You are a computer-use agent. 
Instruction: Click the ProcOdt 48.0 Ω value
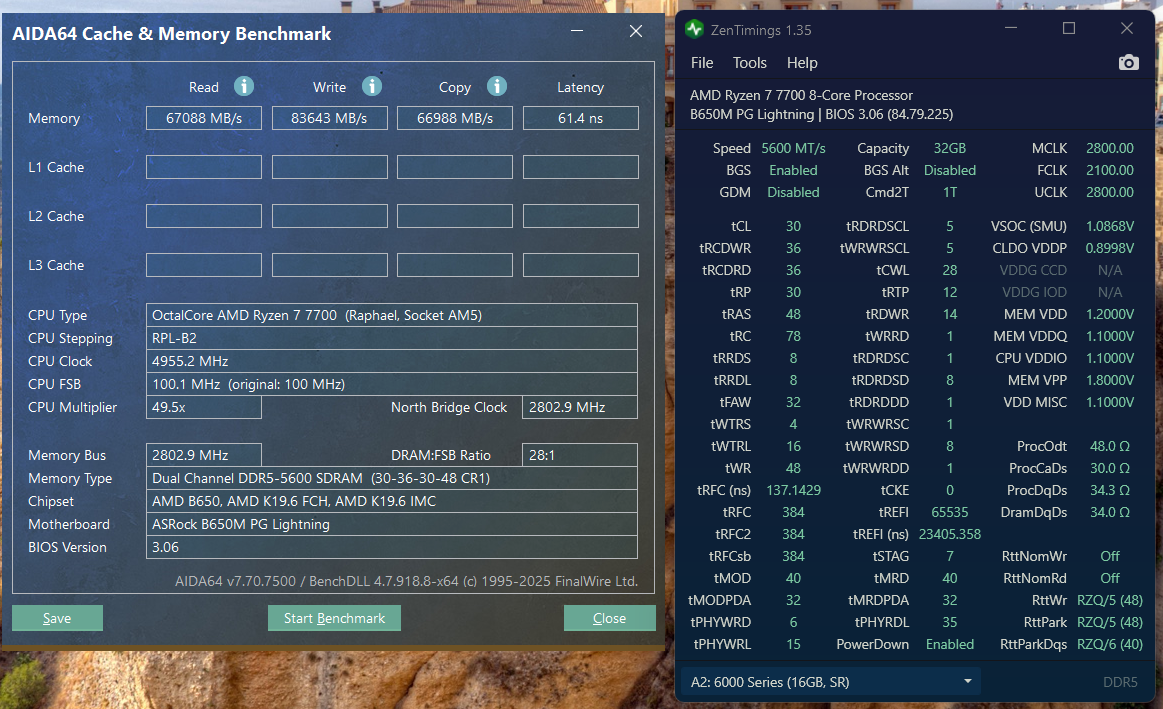[x=1110, y=446]
